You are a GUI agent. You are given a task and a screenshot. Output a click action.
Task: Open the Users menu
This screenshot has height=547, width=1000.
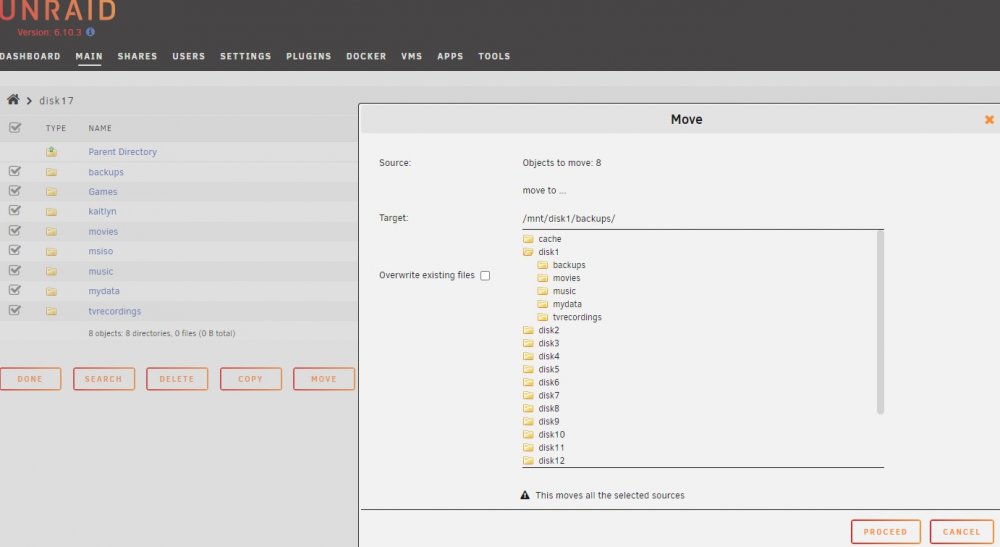189,56
